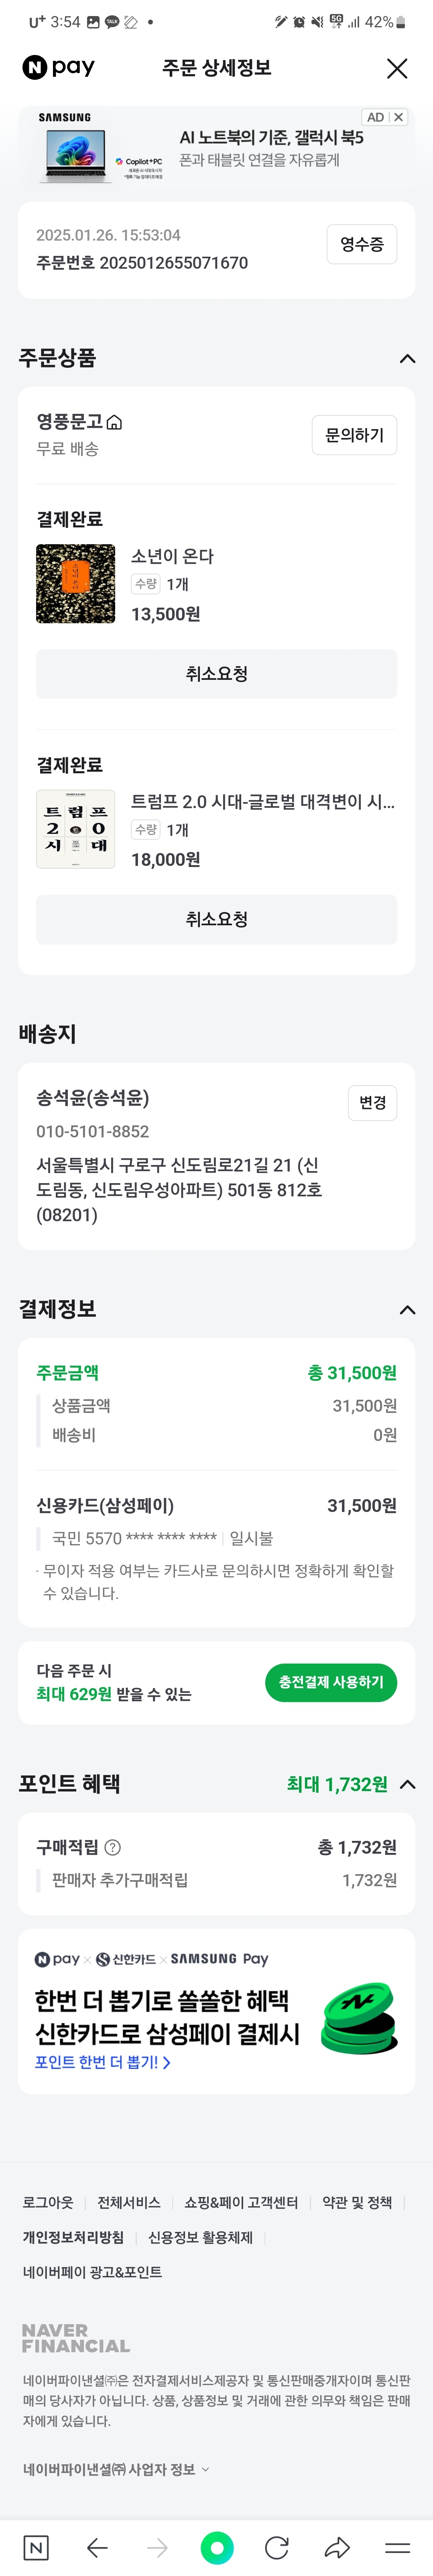Request cancel for 소년이 온다
This screenshot has height=2576, width=433.
coord(217,674)
